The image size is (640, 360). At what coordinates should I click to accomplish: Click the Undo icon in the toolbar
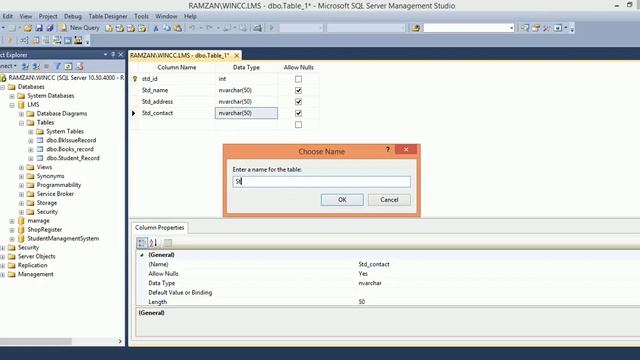click(x=192, y=28)
